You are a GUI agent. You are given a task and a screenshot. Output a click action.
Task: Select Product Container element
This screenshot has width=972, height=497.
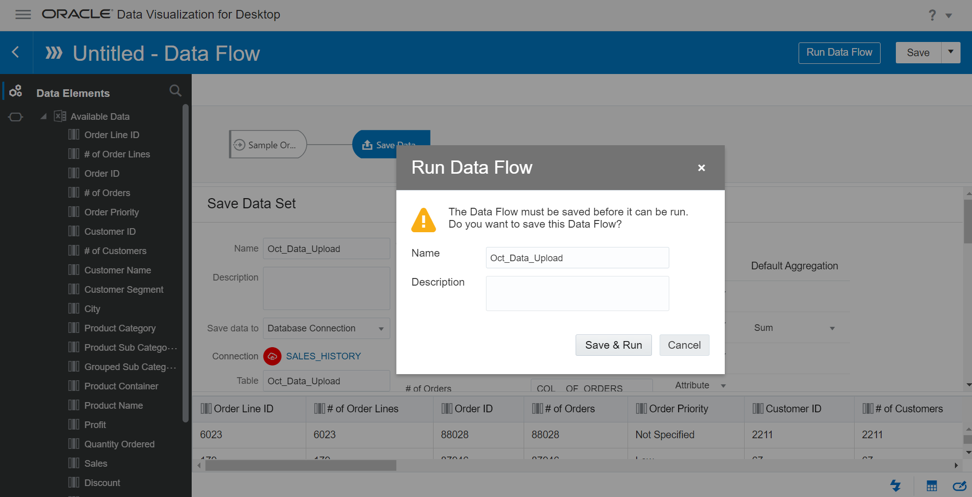(122, 386)
